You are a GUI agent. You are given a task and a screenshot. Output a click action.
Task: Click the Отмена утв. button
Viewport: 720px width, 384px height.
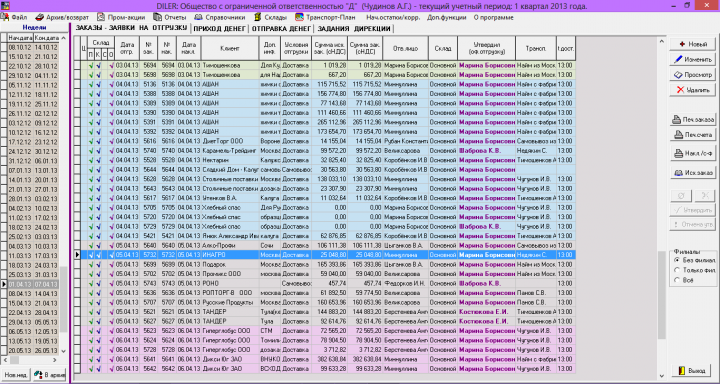(x=693, y=225)
